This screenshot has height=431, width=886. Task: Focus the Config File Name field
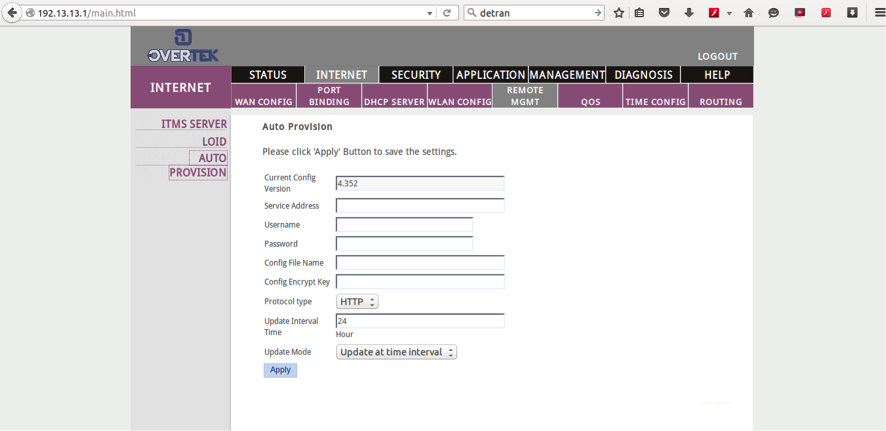click(x=420, y=263)
